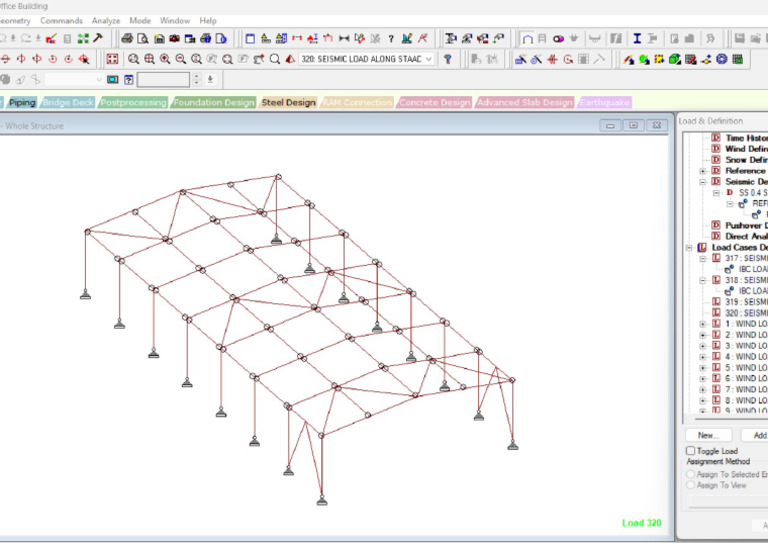The image size is (768, 543).
Task: Select the 320 : SEISMIC load case item
Action: pos(738,313)
